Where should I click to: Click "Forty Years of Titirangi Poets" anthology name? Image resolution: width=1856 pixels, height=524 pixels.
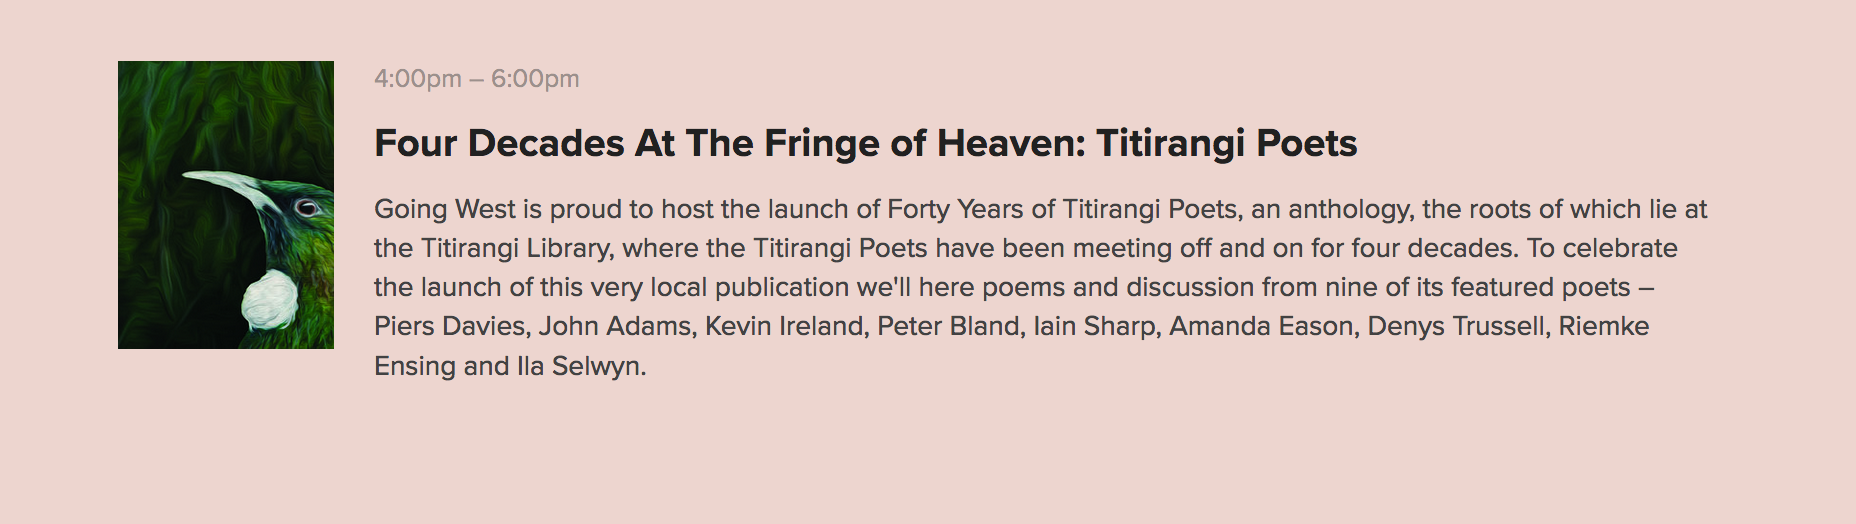tap(1063, 209)
